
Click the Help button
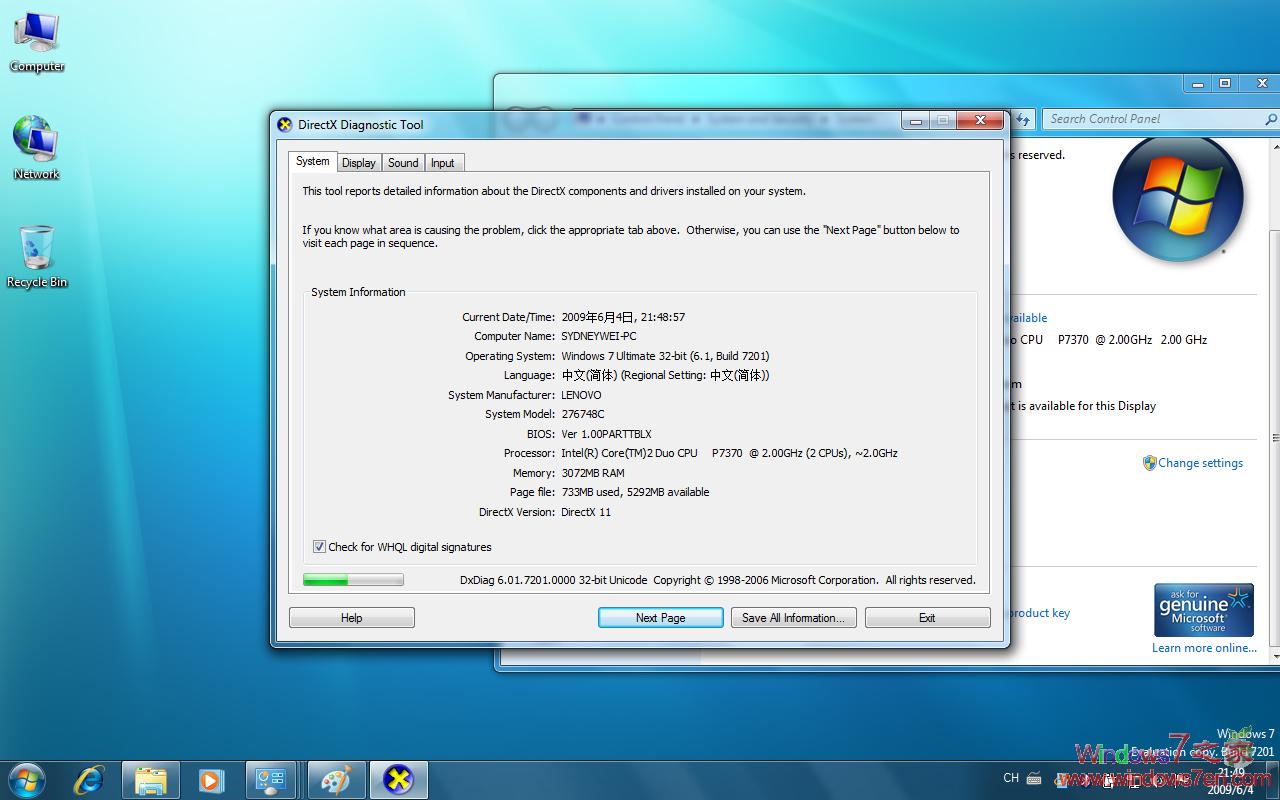[x=352, y=618]
